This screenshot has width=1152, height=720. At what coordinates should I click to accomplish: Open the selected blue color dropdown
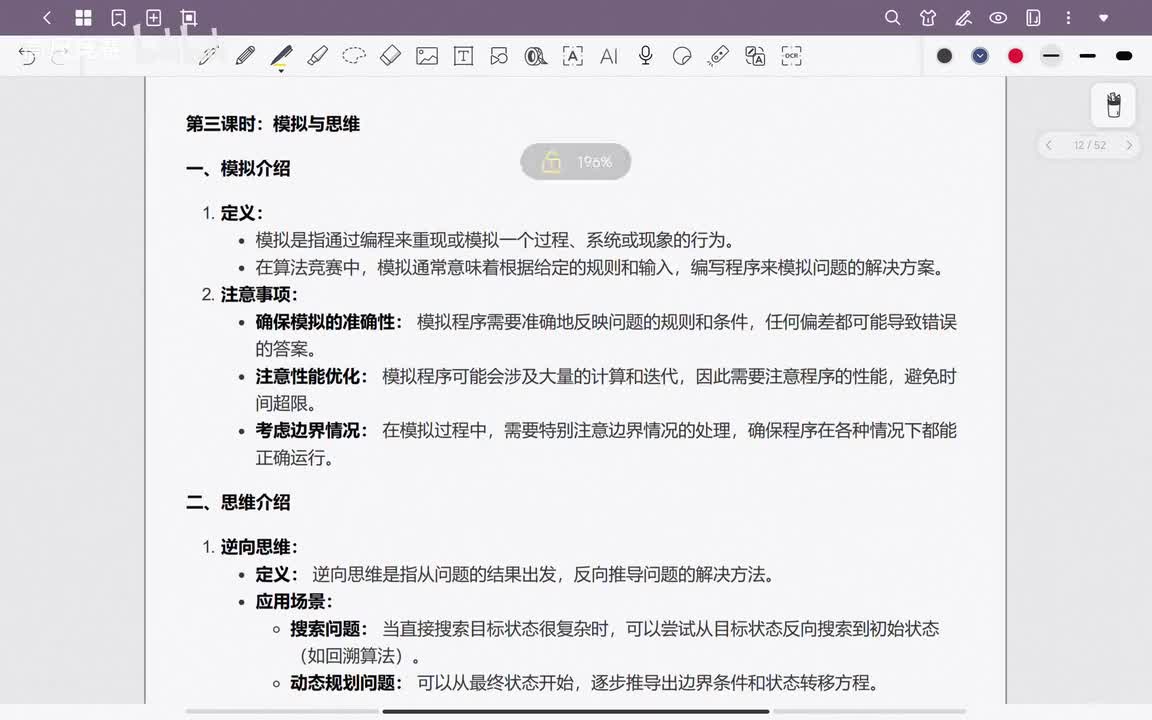pyautogui.click(x=980, y=56)
